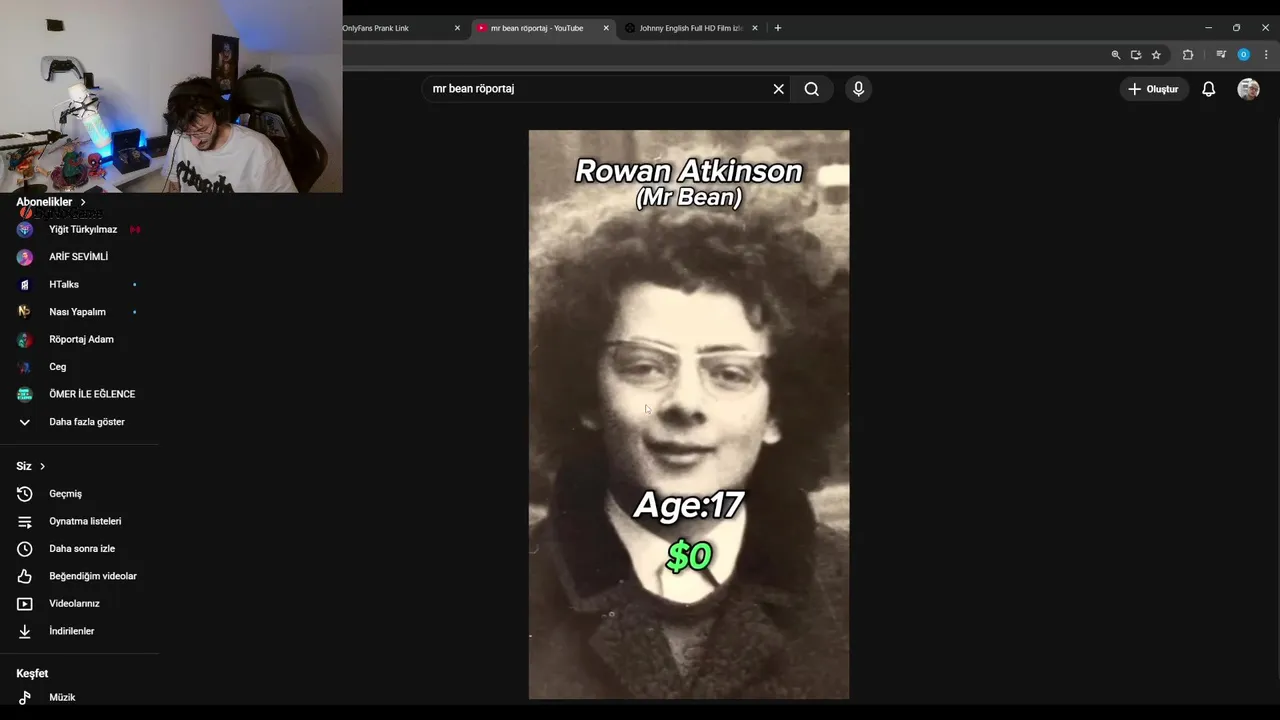Expand the Siz section
Image resolution: width=1280 pixels, height=720 pixels.
[31, 466]
